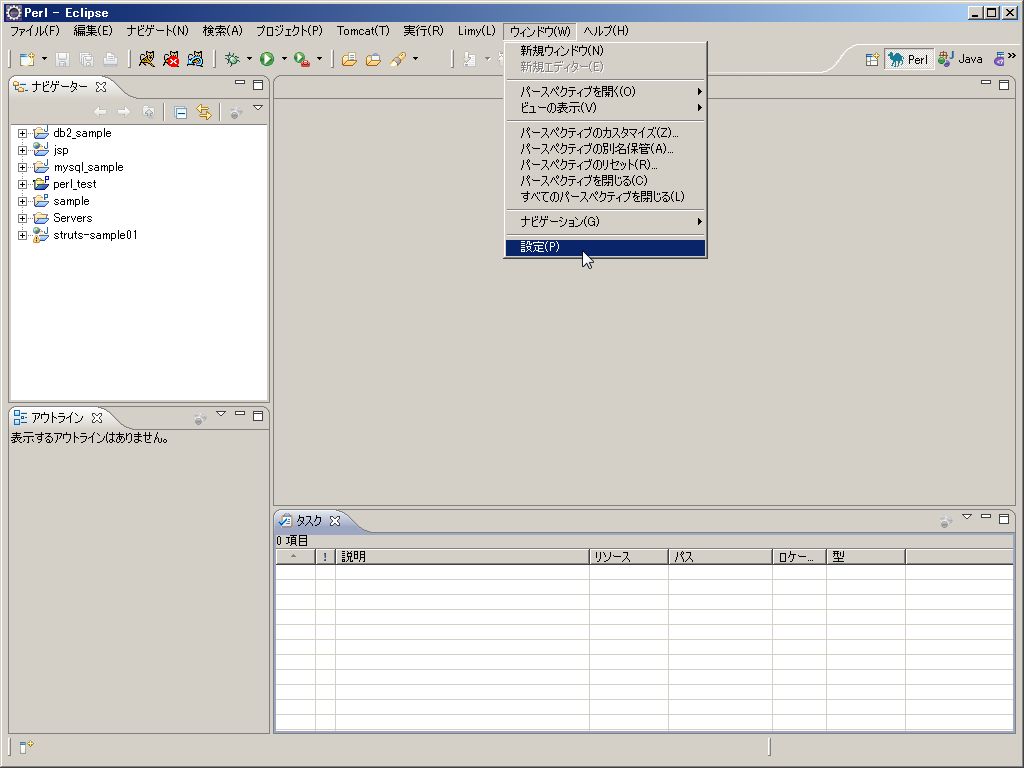Screen dimensions: 1024x768
Task: Maximize the アウトライン panel
Action: pos(258,415)
